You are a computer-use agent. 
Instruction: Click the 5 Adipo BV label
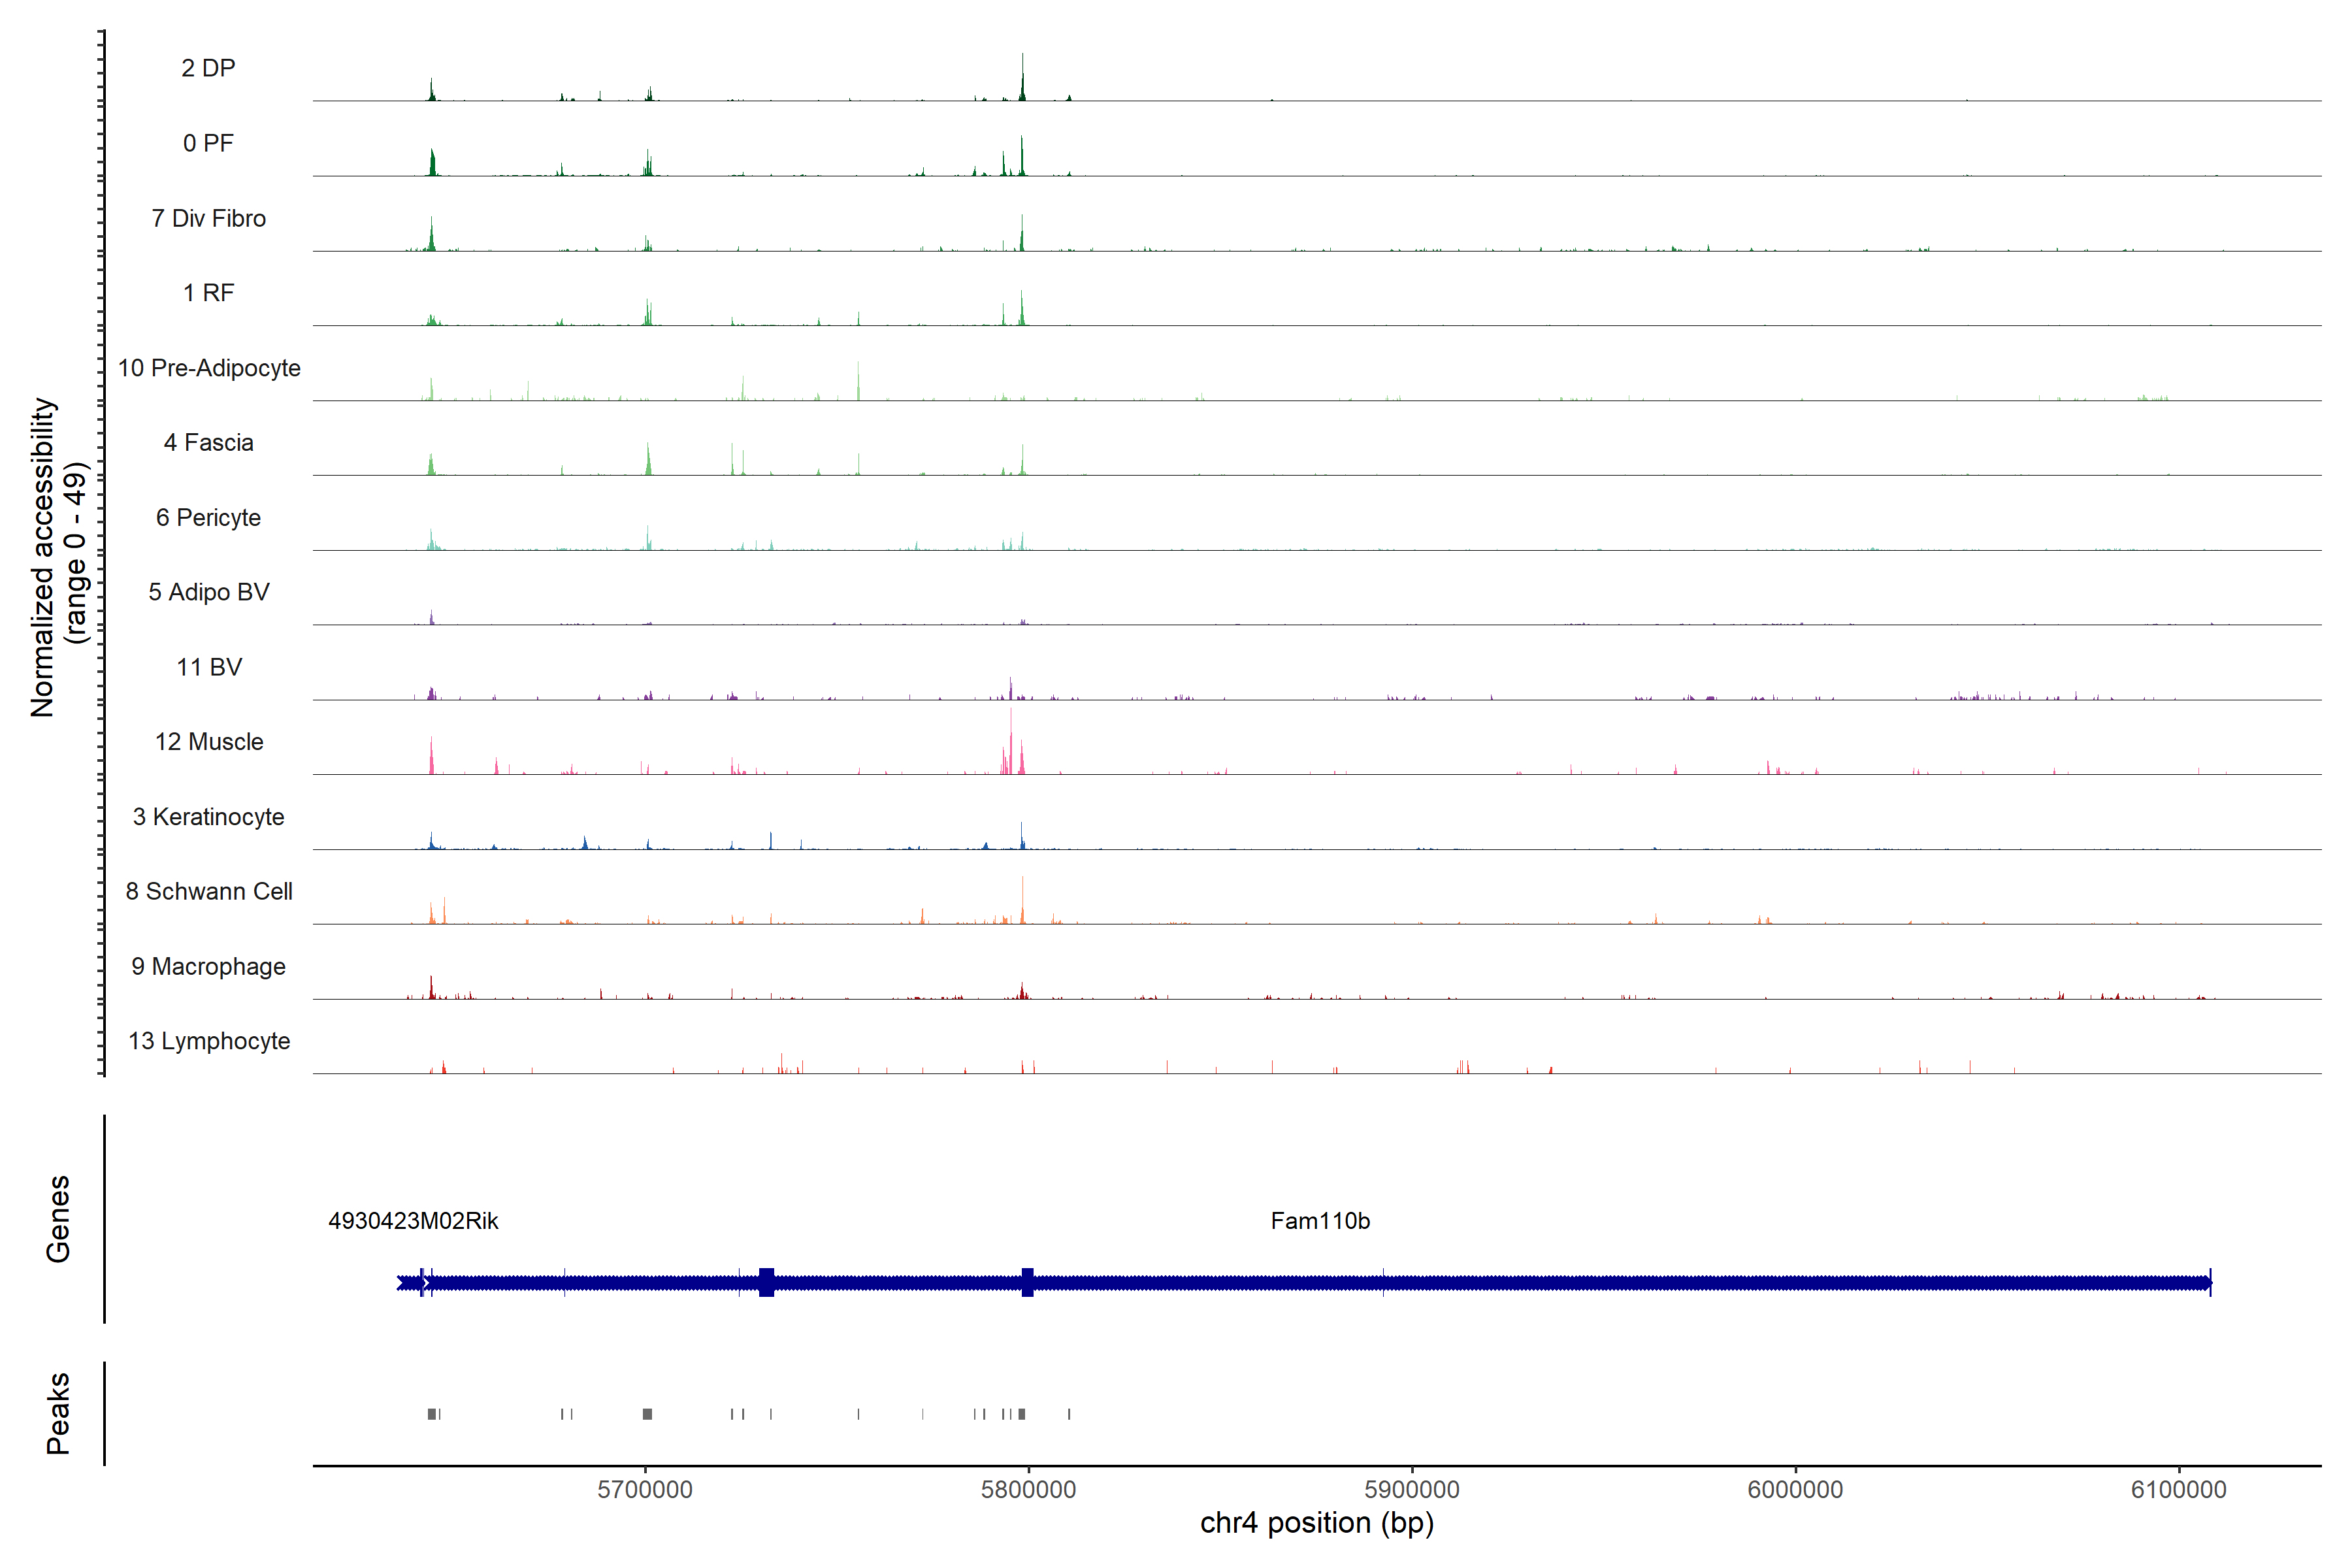208,592
